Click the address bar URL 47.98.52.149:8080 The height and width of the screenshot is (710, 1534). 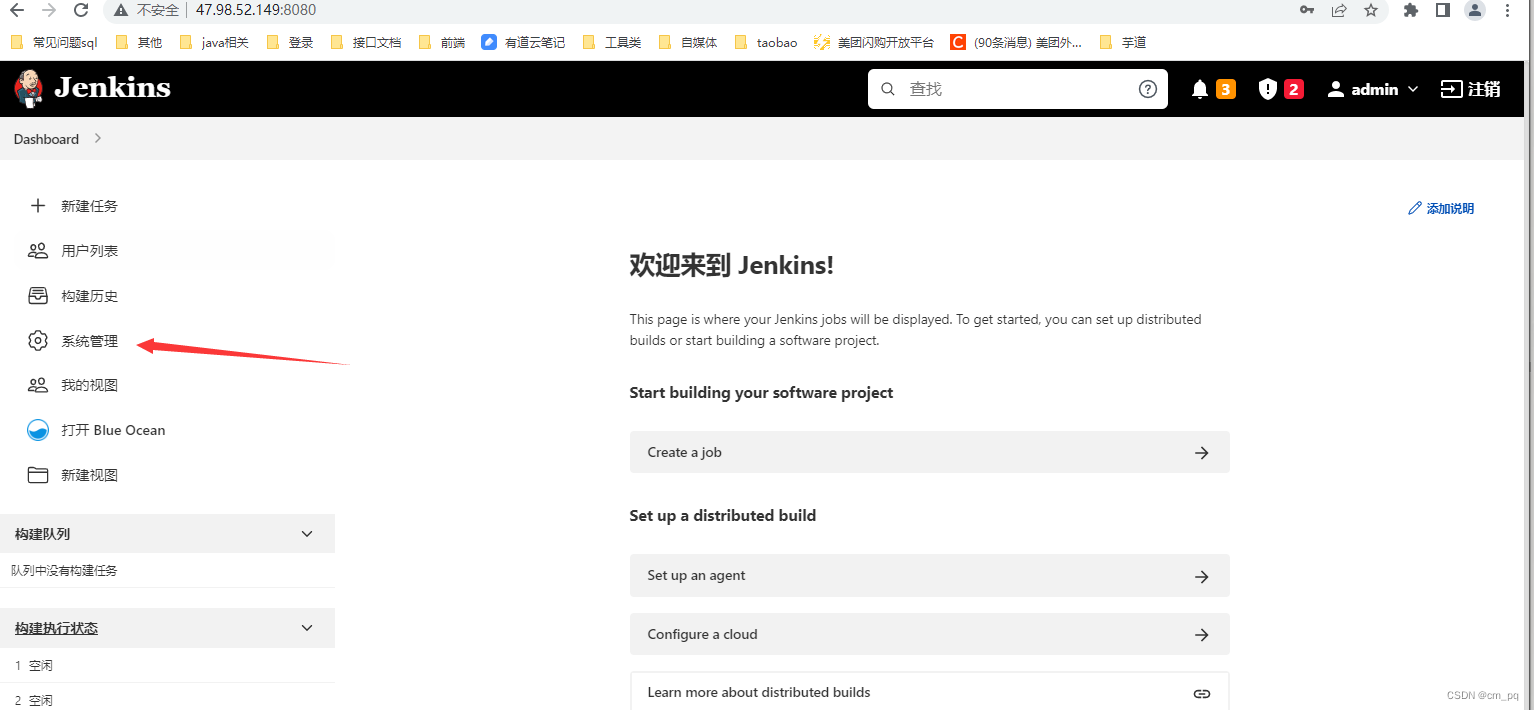click(256, 10)
